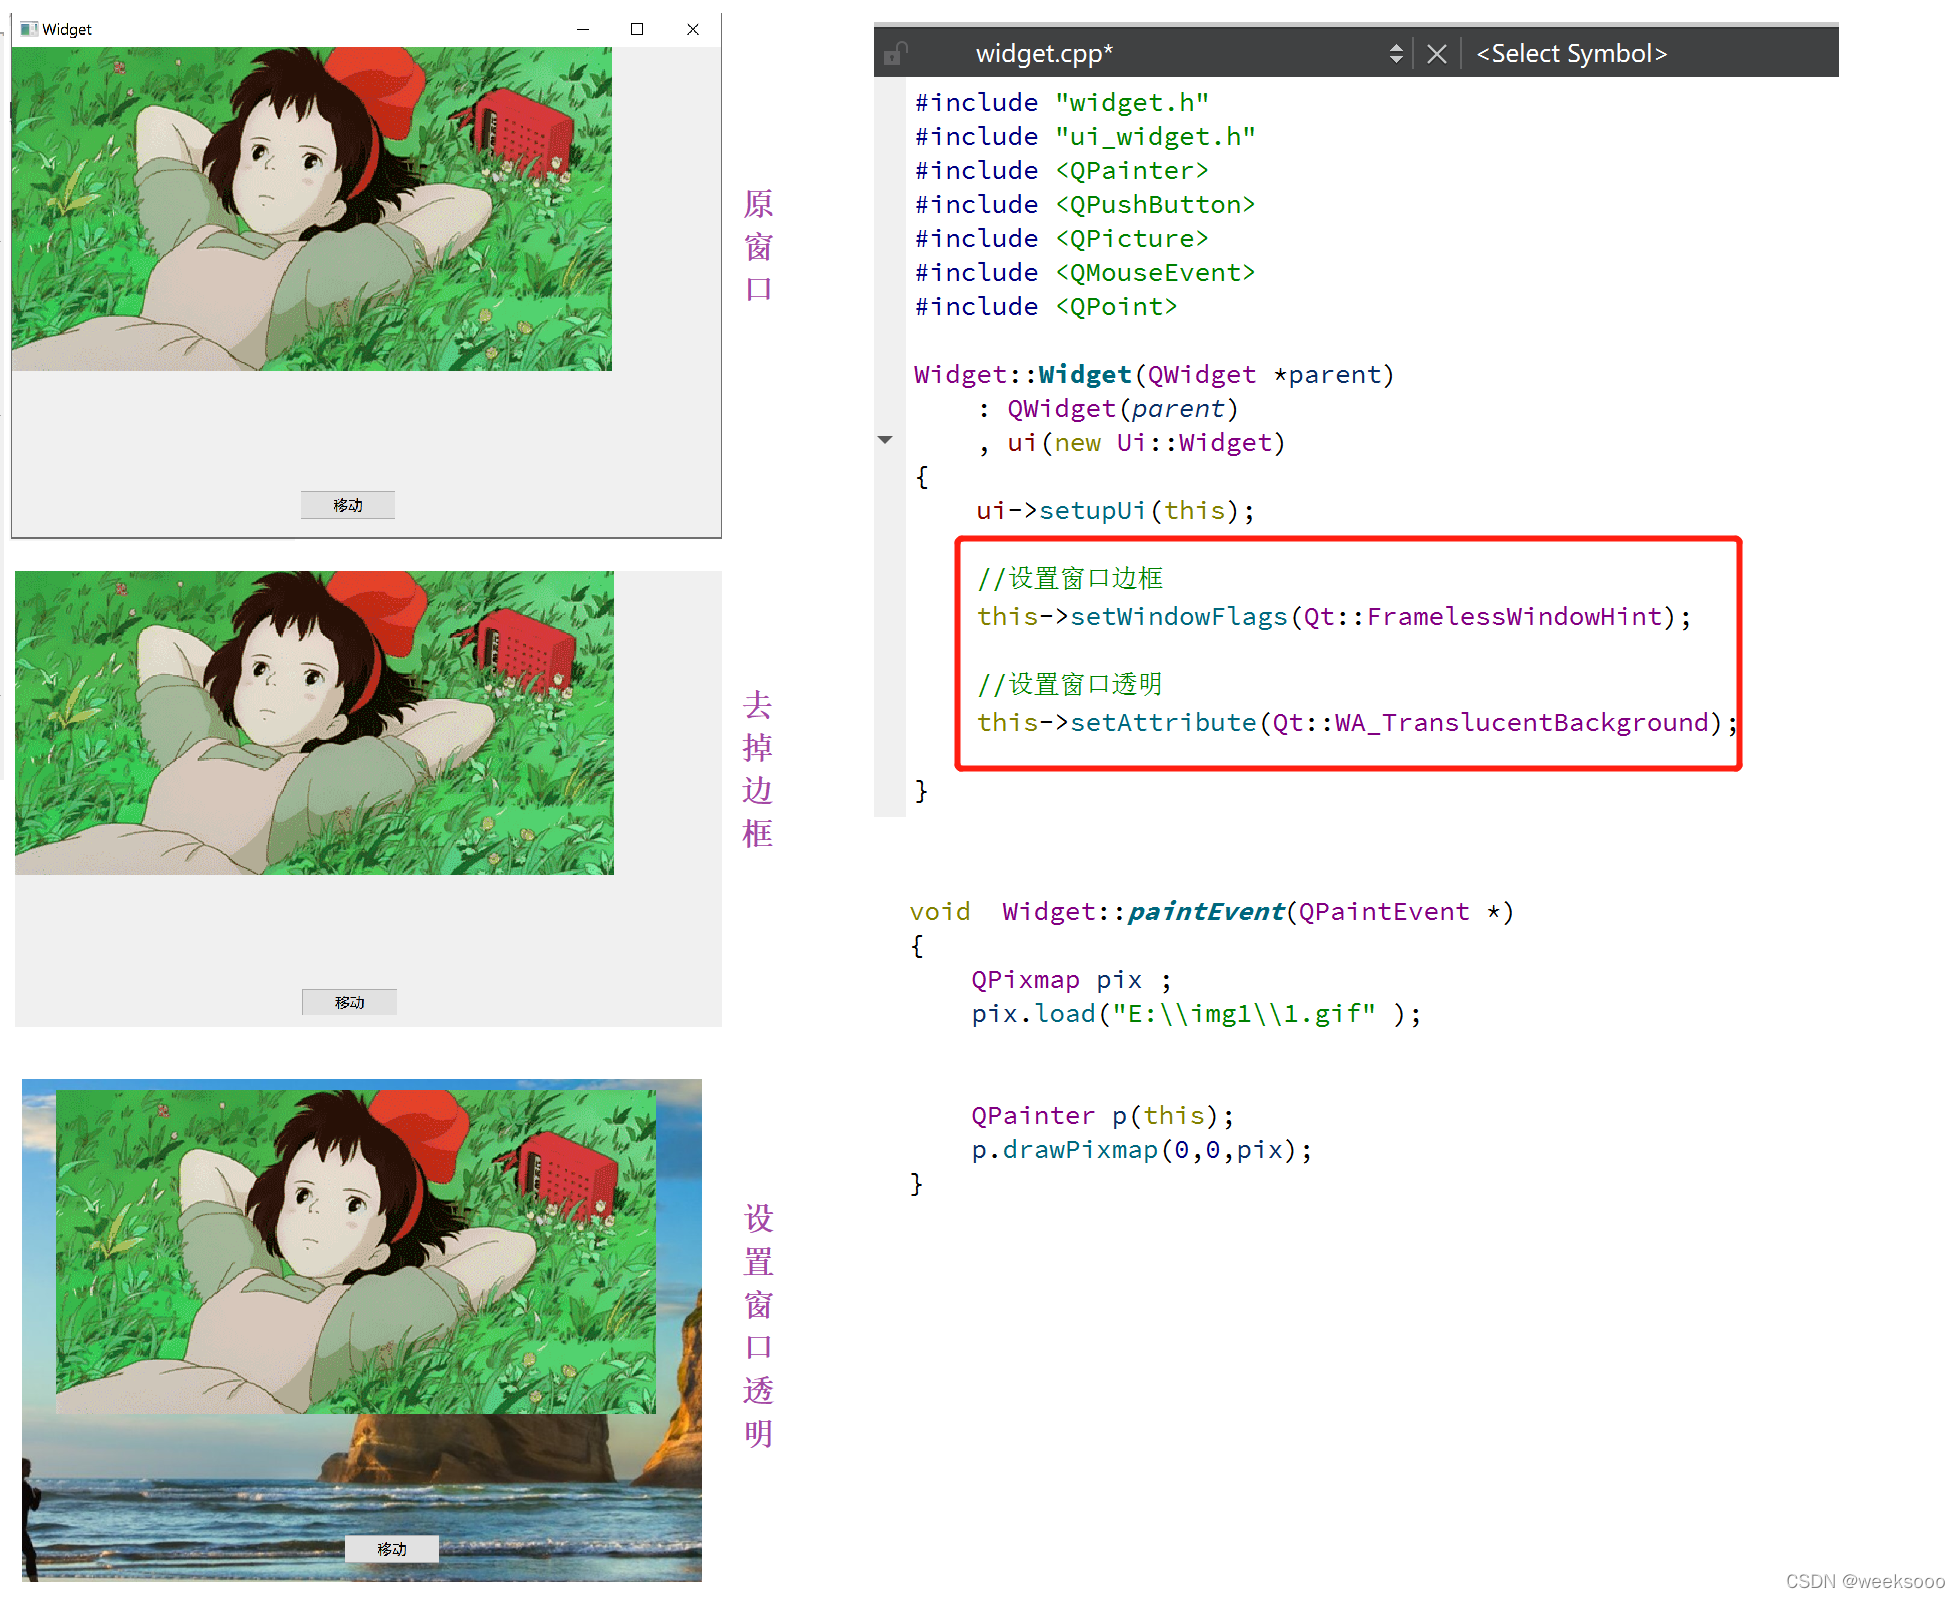Click the anime image in transparent window
Screen dimensions: 1960x1598
point(355,1251)
